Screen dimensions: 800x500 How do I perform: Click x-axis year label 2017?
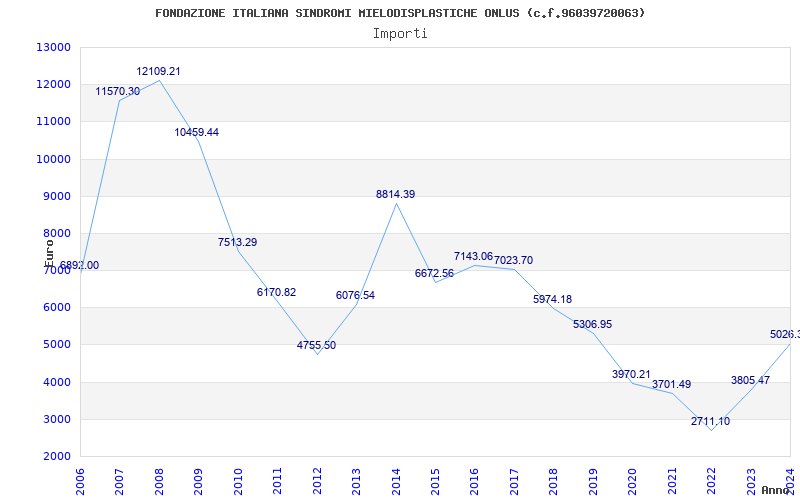click(515, 482)
